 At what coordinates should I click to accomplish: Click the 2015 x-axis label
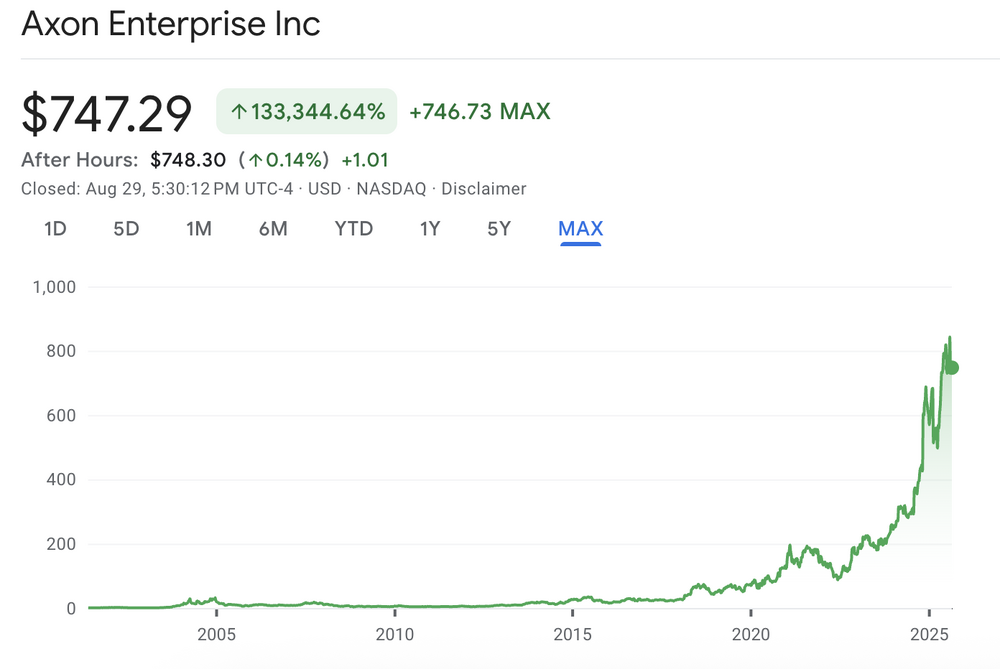click(x=572, y=634)
